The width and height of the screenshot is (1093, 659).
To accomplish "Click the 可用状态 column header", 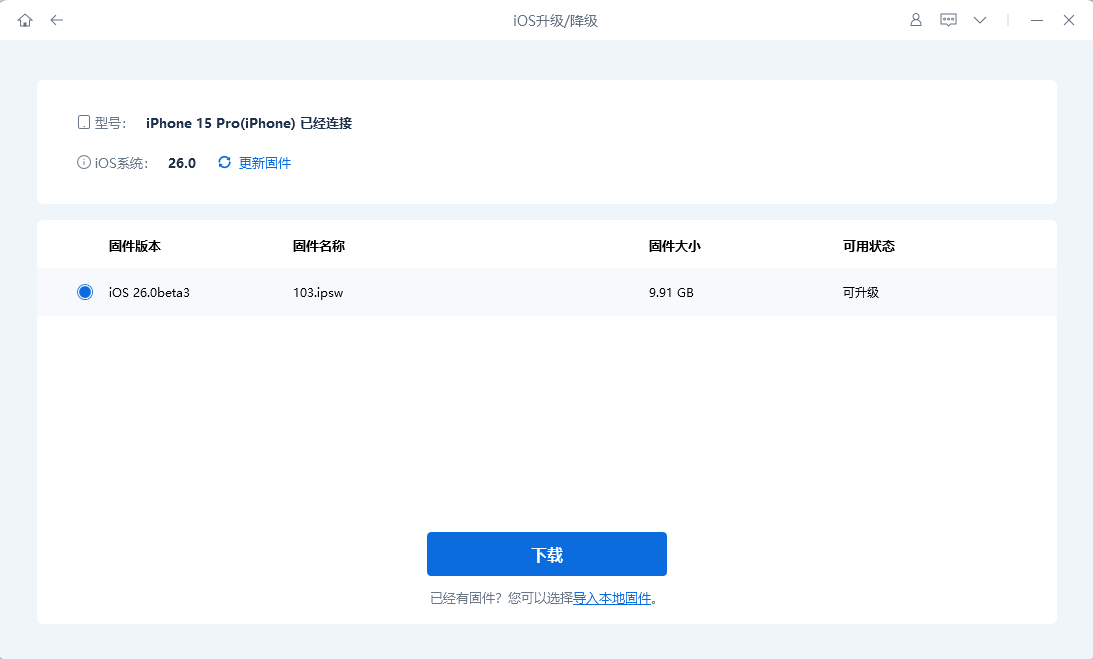I will 869,246.
